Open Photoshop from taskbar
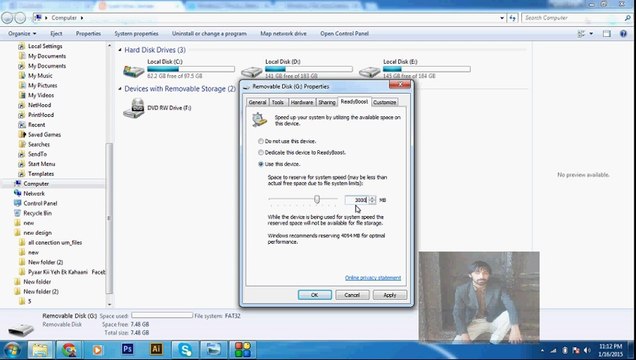Screen dimensions: 636x360 [x=127, y=349]
